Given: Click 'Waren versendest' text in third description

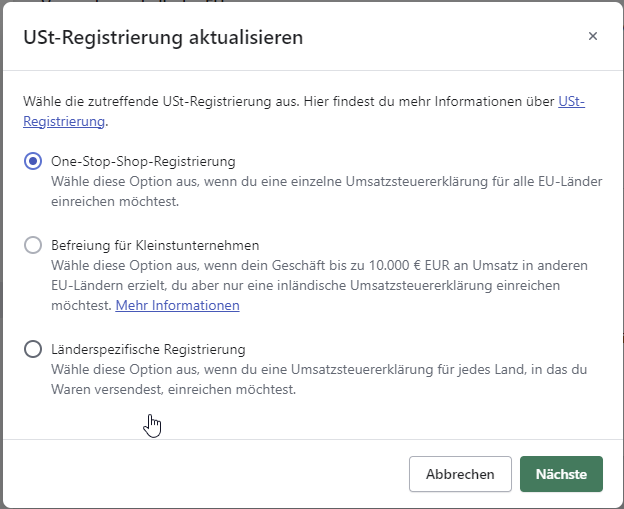Looking at the screenshot, I should click(105, 390).
